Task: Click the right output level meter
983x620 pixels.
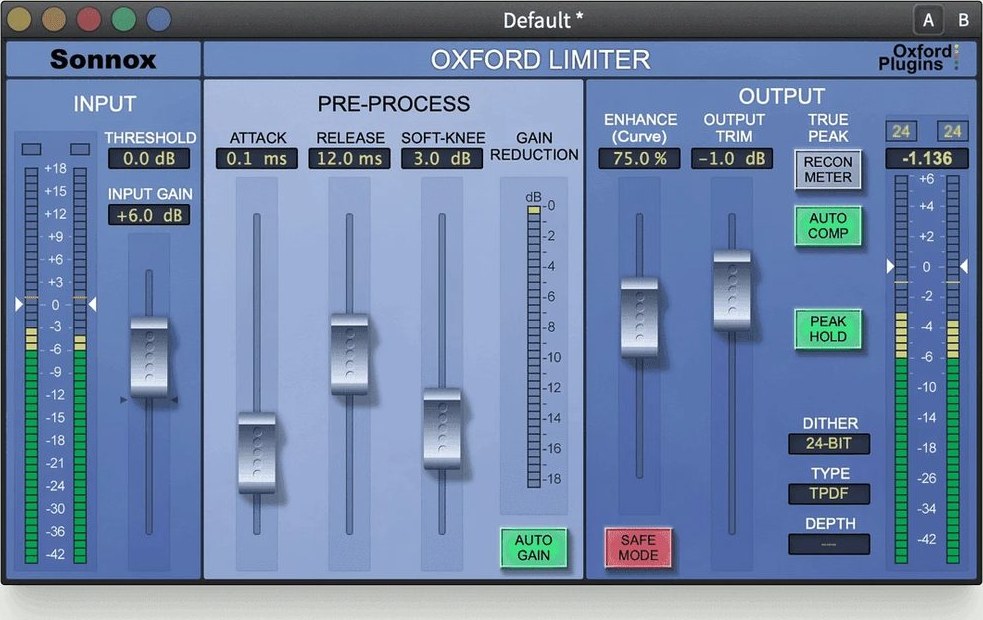Action: (x=952, y=370)
